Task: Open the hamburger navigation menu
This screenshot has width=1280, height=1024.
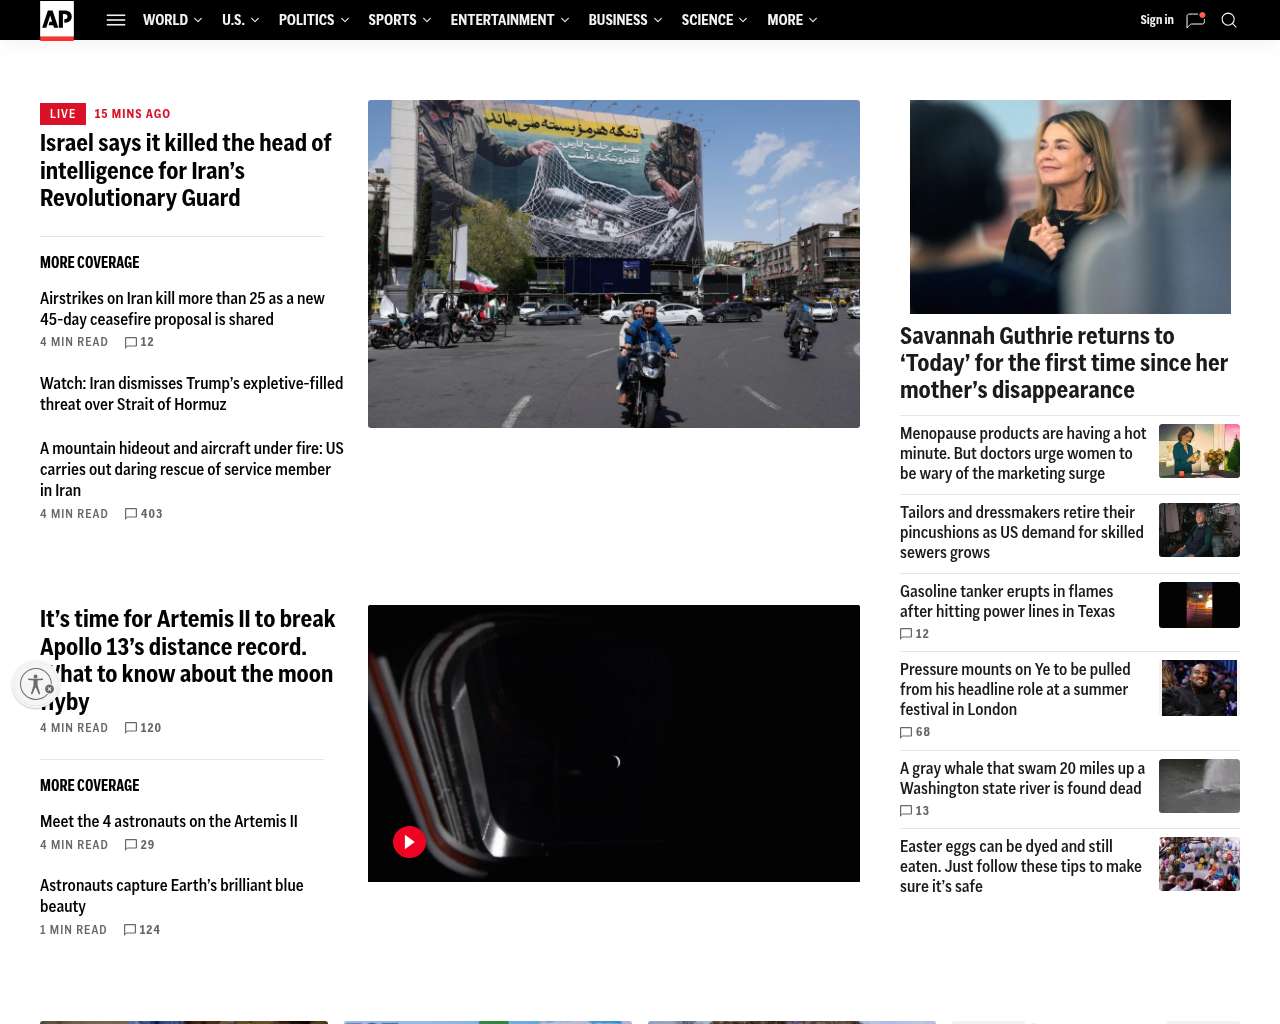Action: click(x=116, y=20)
